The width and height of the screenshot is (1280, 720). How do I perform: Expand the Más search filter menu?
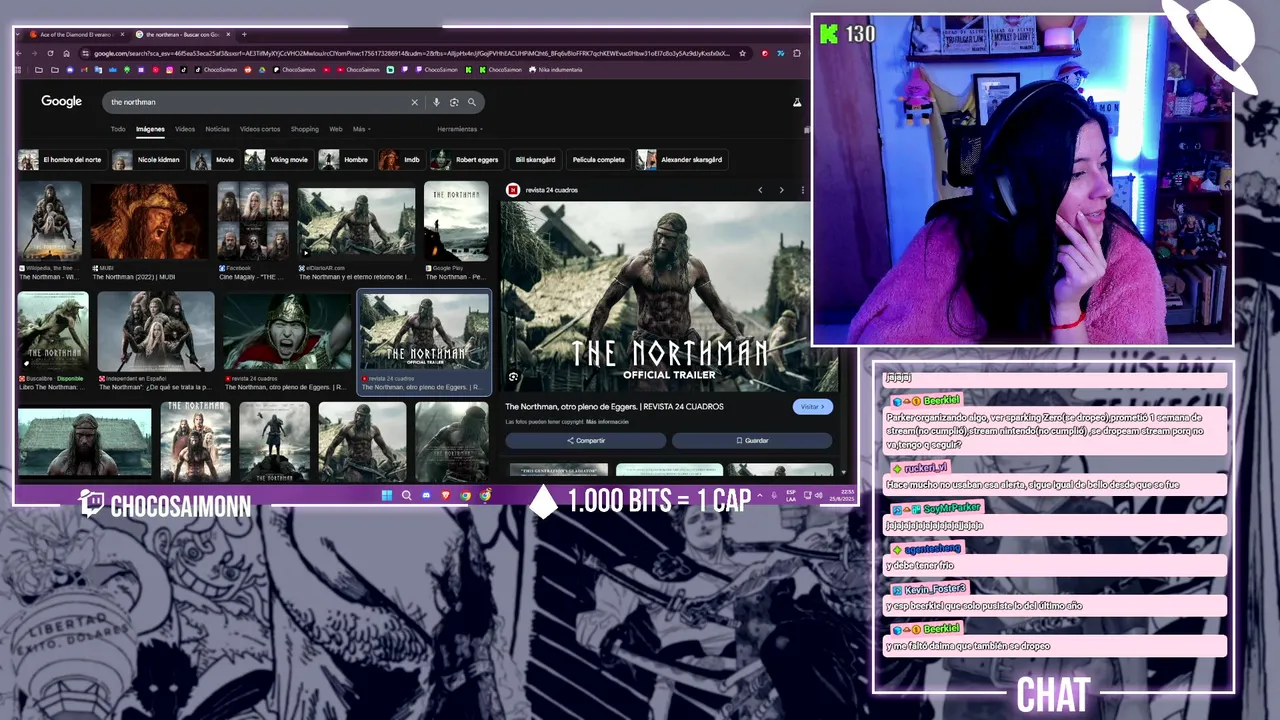point(360,129)
